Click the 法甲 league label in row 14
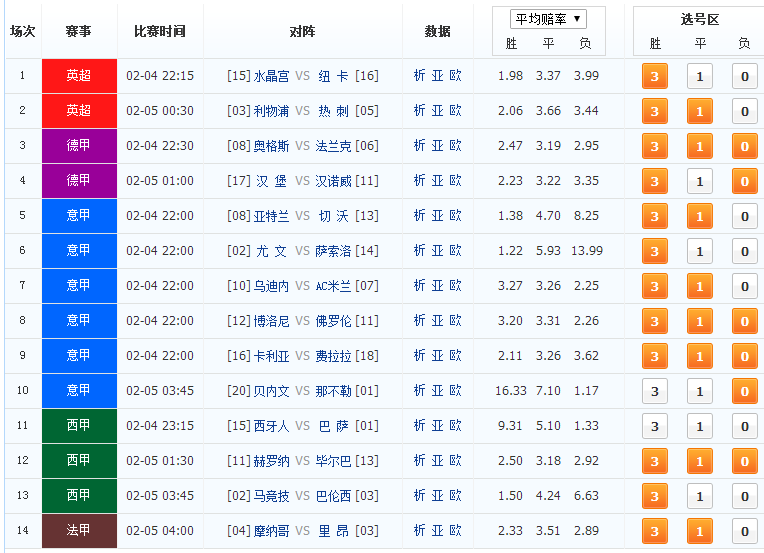Image resolution: width=764 pixels, height=553 pixels. coord(79,531)
